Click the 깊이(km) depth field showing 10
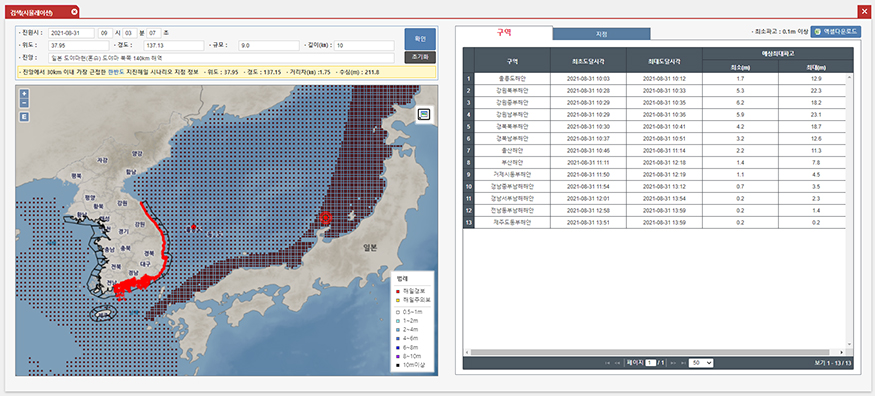Viewport: 875px width, 396px height. 364,45
